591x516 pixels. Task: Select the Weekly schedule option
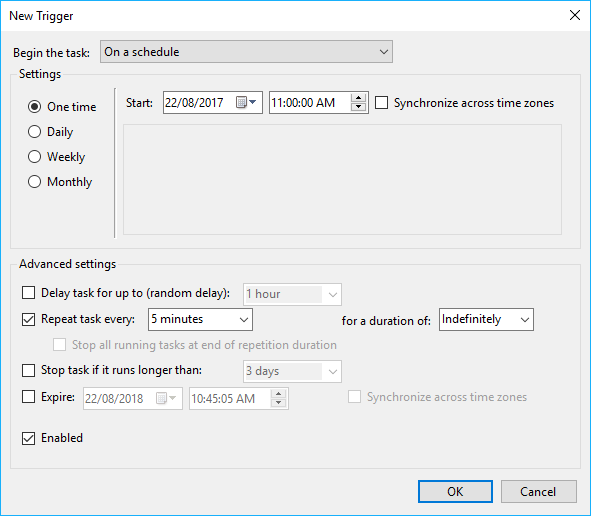pos(56,156)
